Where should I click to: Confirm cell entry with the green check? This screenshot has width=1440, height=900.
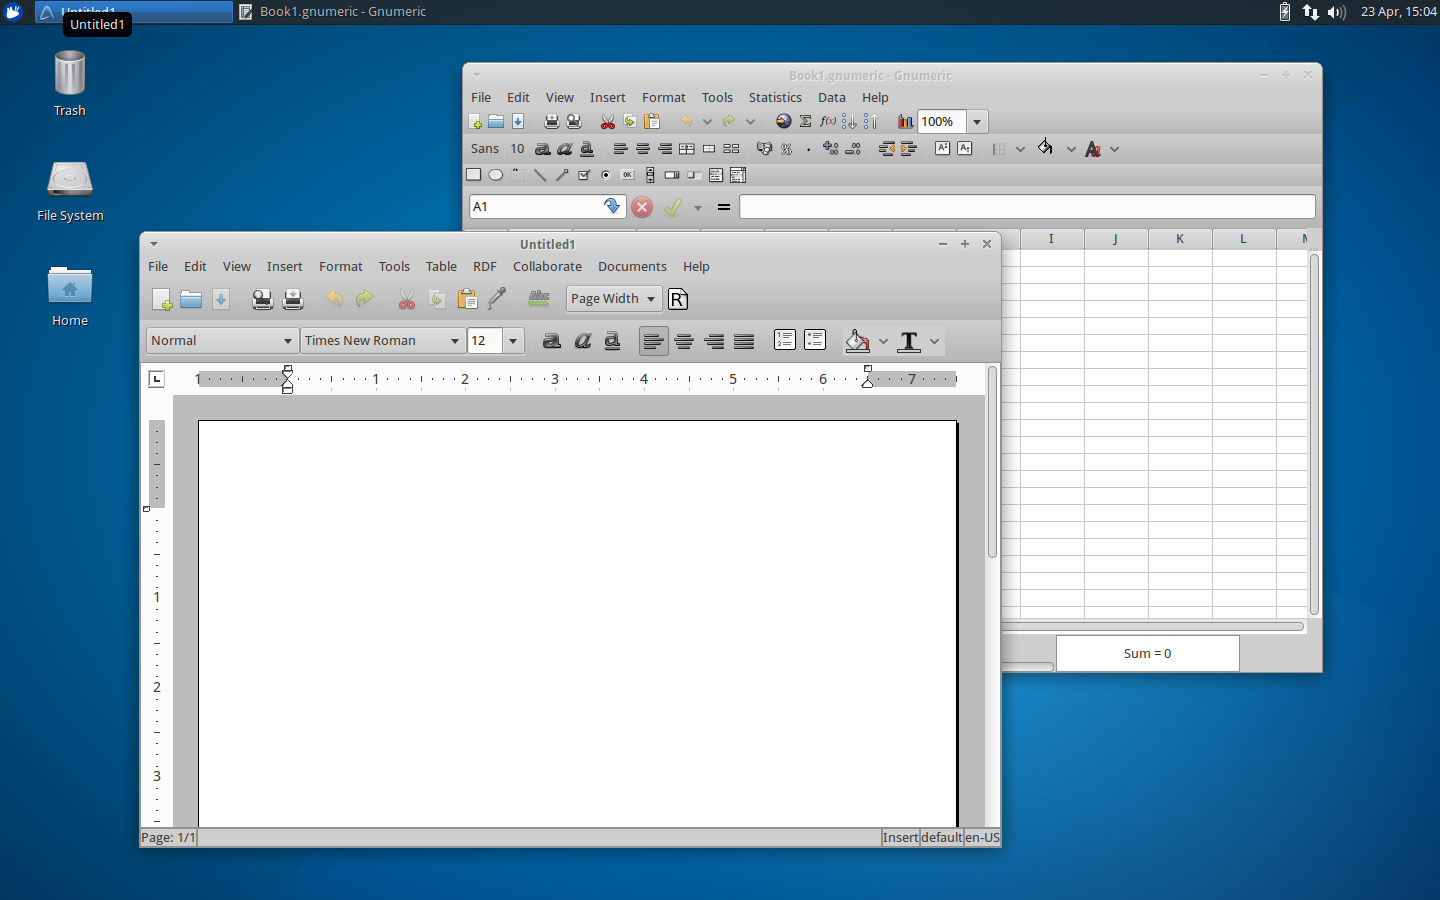pos(674,207)
